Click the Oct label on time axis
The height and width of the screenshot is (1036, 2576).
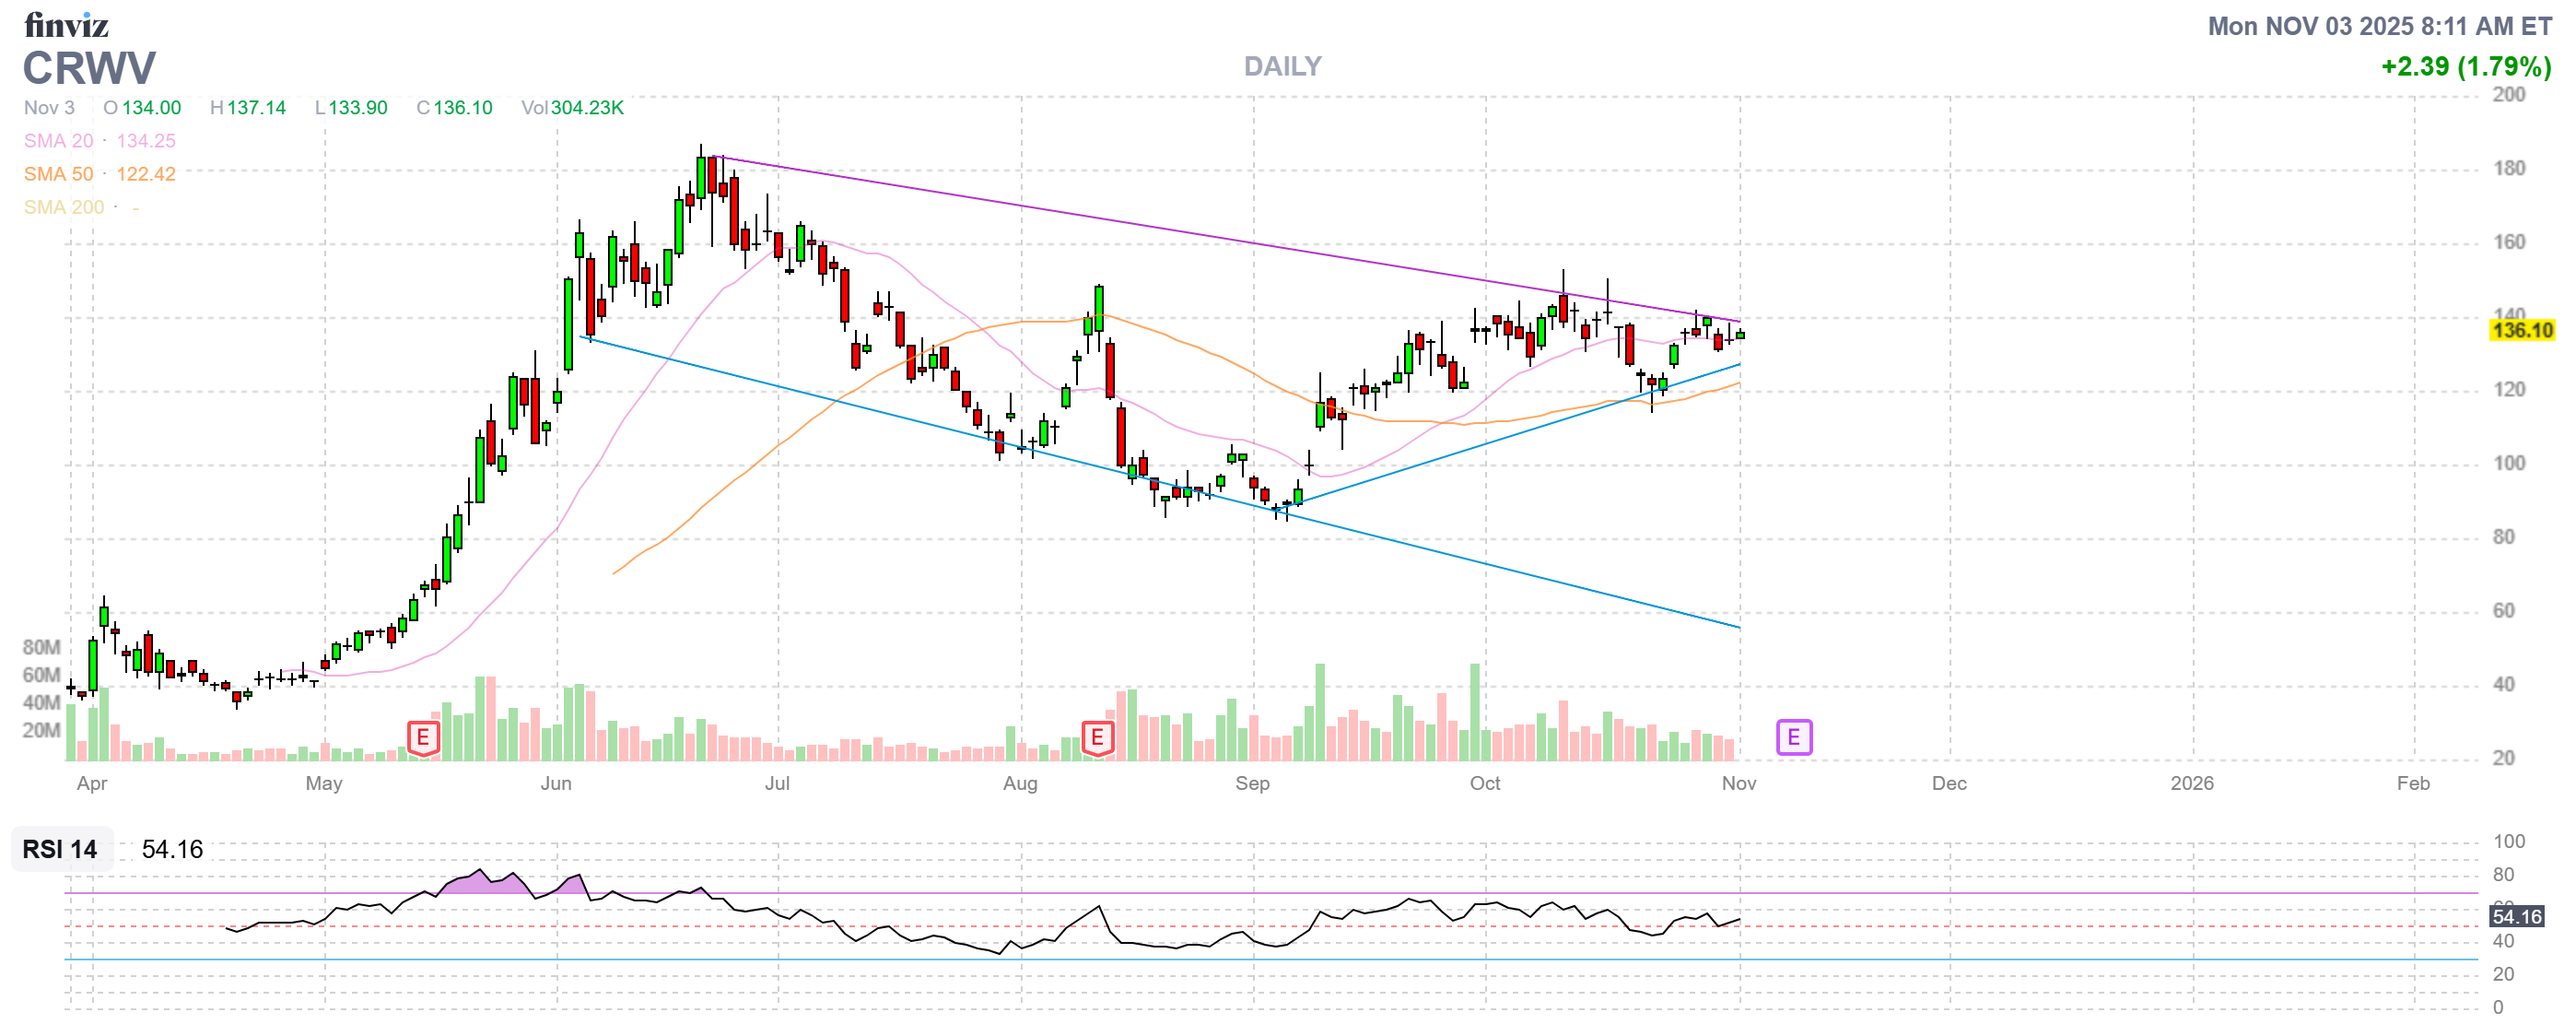(x=1484, y=783)
